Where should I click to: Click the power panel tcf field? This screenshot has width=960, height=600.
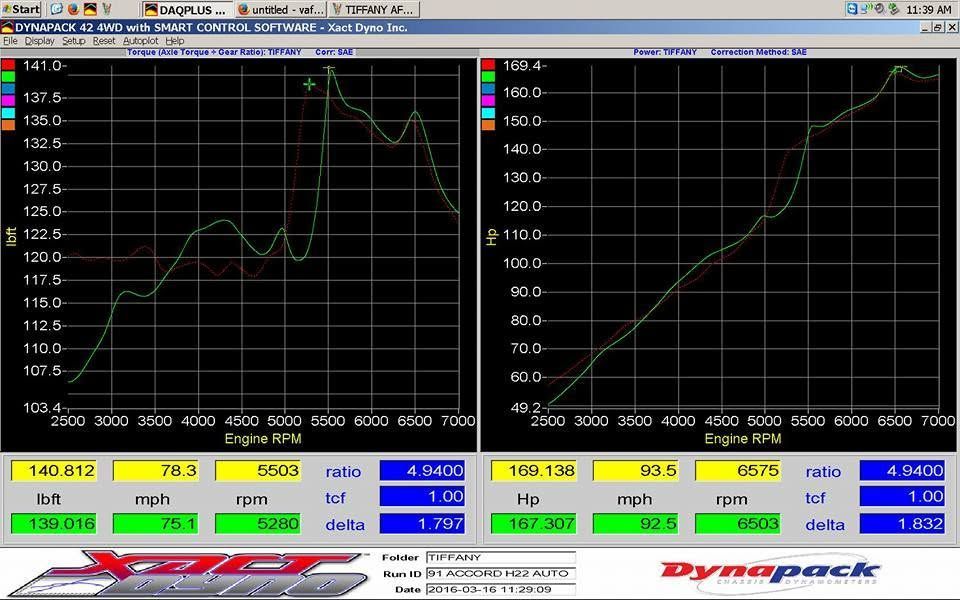pos(902,497)
